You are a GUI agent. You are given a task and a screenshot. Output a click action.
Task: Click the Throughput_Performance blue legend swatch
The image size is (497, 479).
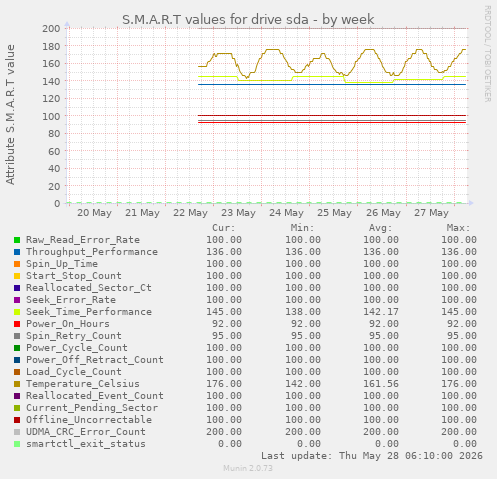[17, 252]
